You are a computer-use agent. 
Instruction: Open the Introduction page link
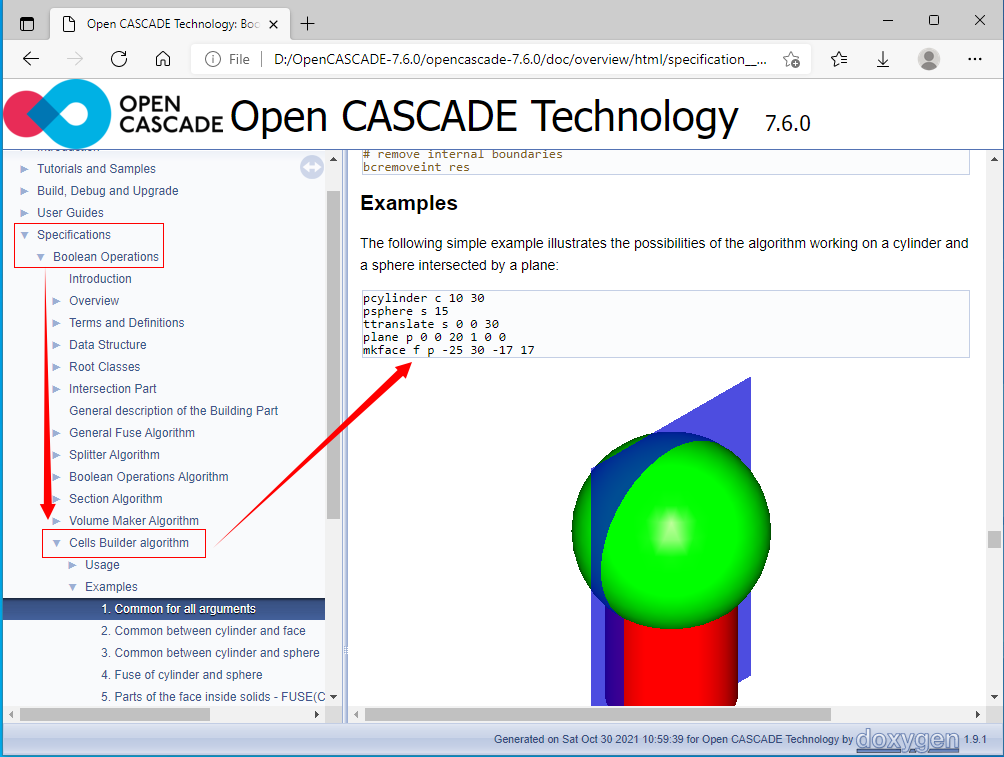click(x=101, y=279)
